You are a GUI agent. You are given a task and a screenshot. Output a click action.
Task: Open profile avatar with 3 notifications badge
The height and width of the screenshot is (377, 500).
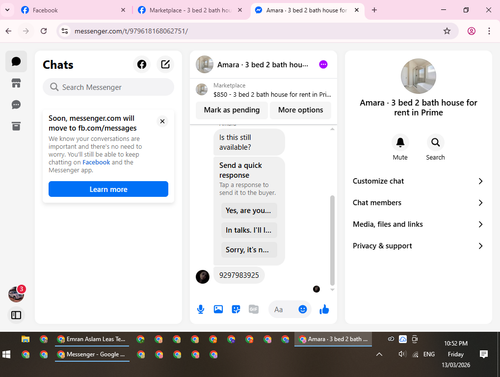(x=16, y=294)
